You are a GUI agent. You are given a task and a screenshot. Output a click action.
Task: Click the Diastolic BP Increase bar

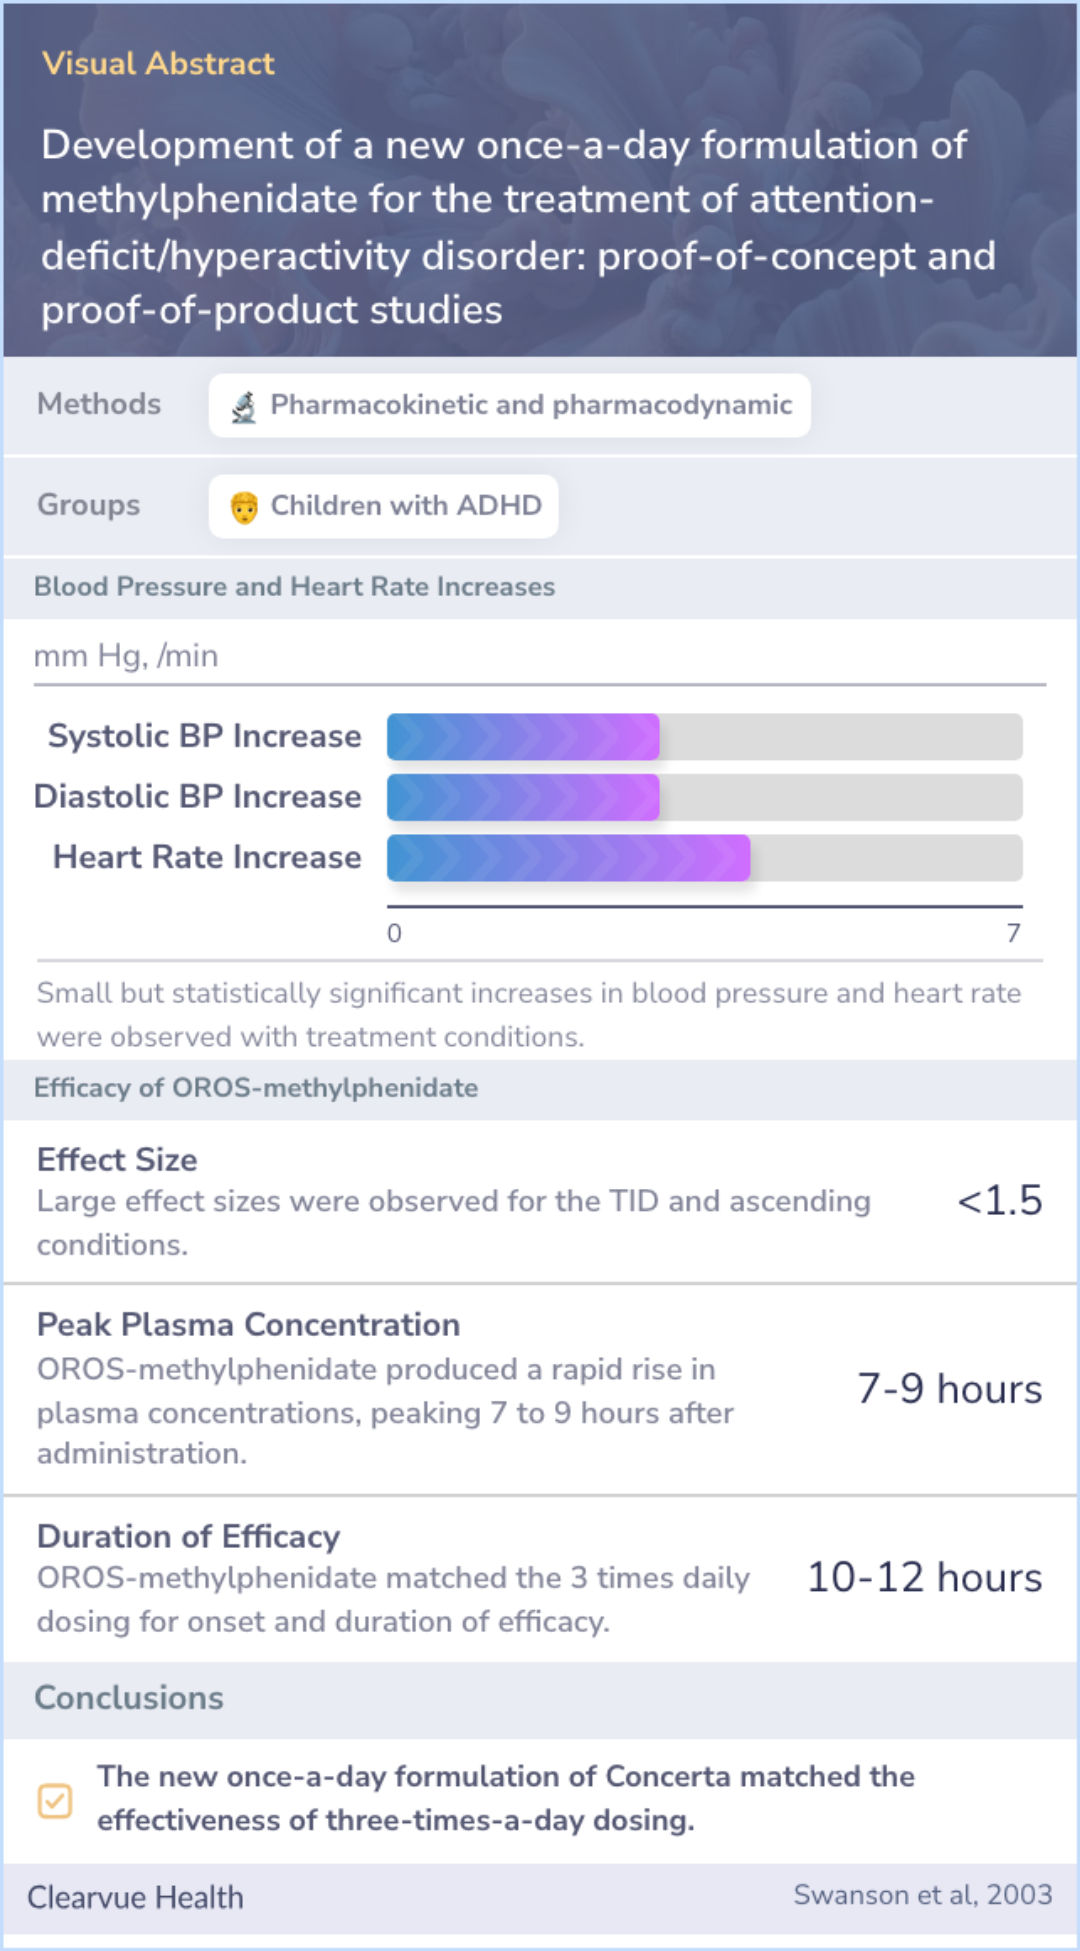tap(704, 797)
